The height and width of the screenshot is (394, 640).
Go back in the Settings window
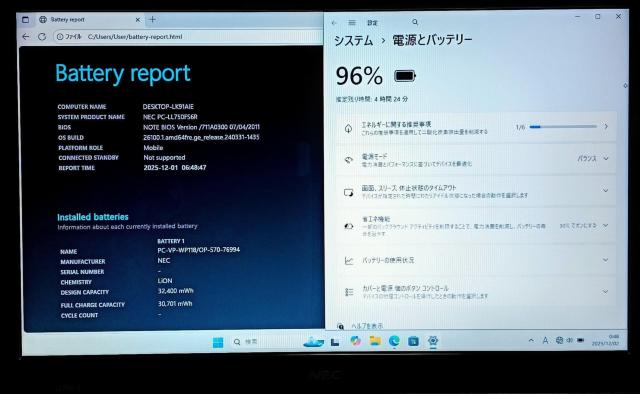(334, 23)
